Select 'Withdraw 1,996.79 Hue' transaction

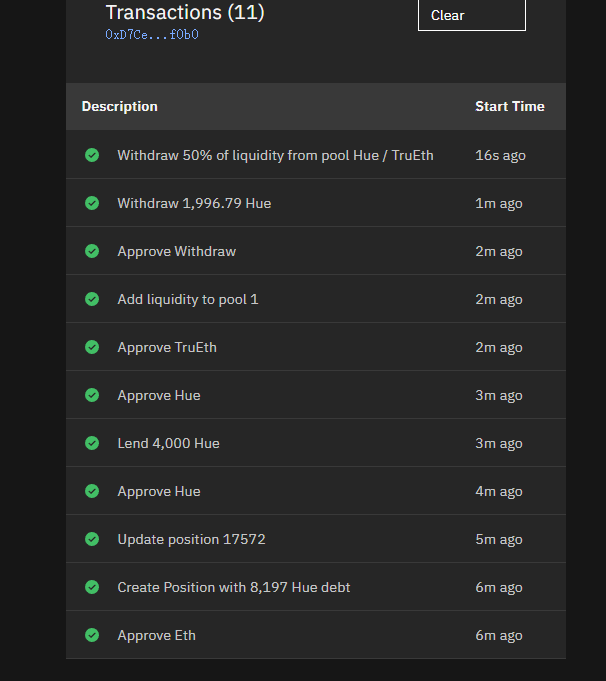pyautogui.click(x=194, y=203)
